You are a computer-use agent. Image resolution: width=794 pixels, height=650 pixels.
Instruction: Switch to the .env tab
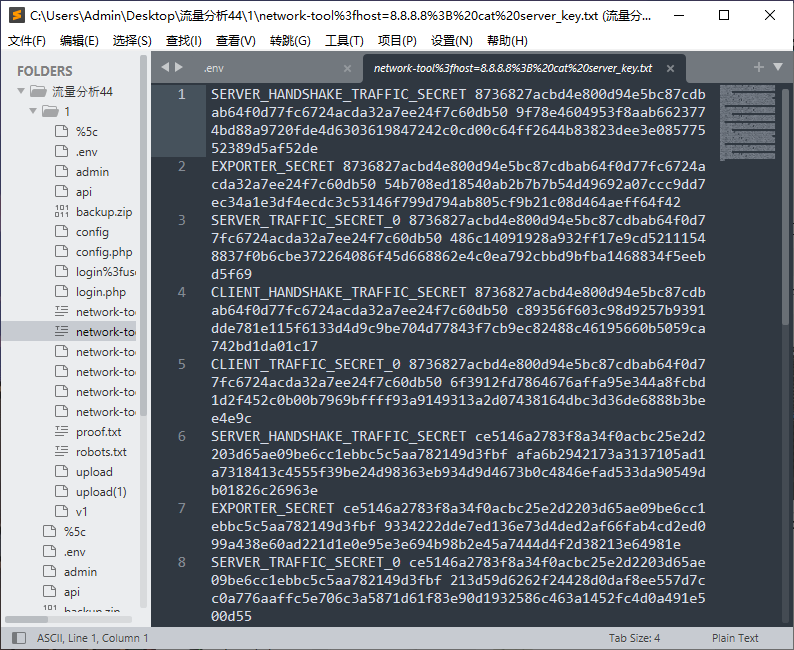[214, 68]
